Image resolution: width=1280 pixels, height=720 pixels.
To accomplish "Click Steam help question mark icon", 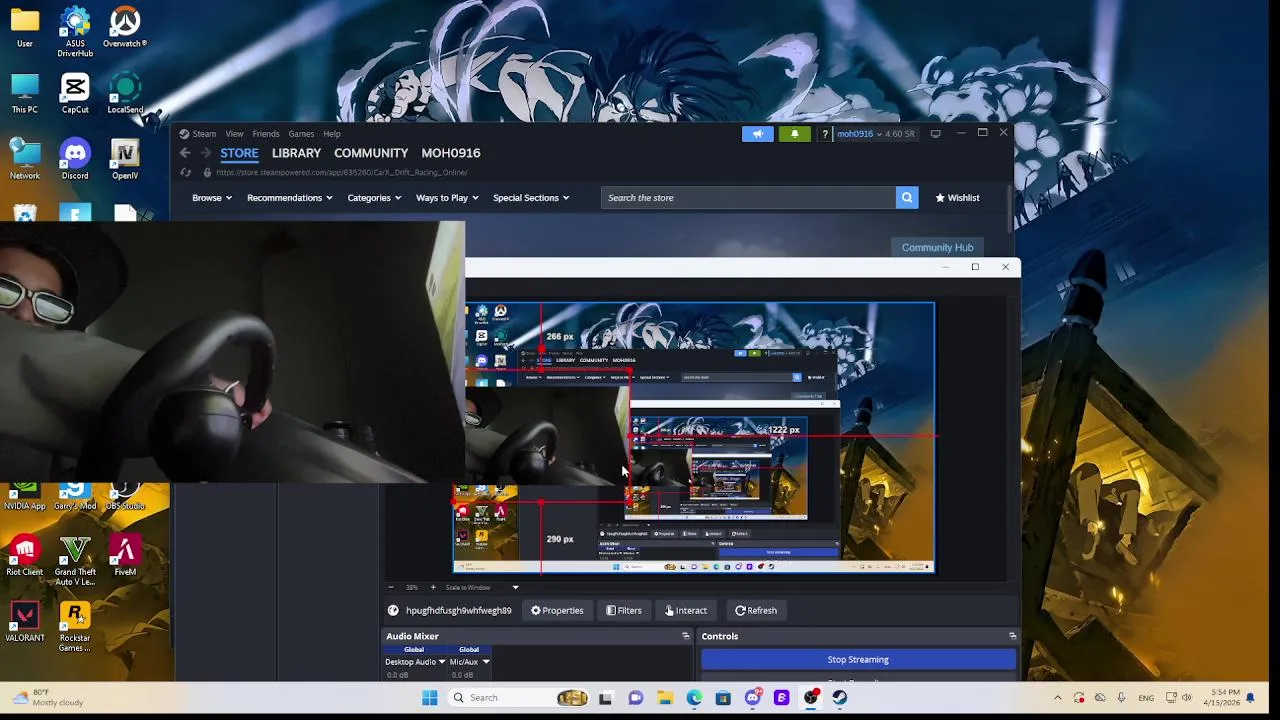I will tap(825, 134).
